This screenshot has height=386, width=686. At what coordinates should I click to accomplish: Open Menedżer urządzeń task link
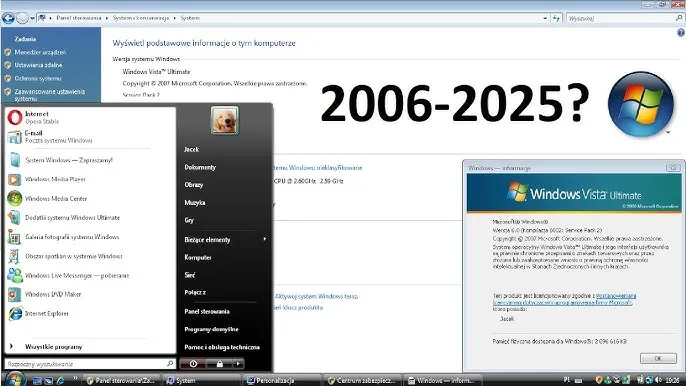[40, 52]
